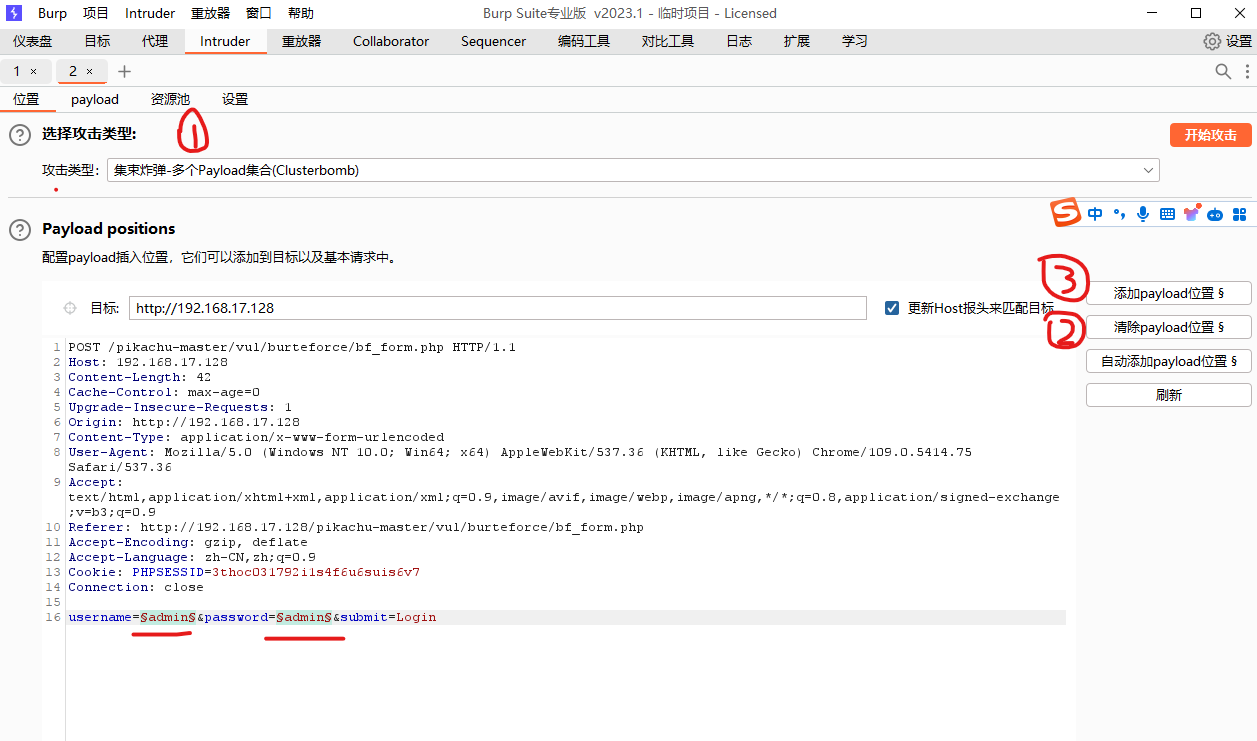Click 自动添加payload位置 § button
The width and height of the screenshot is (1257, 741).
click(1168, 361)
